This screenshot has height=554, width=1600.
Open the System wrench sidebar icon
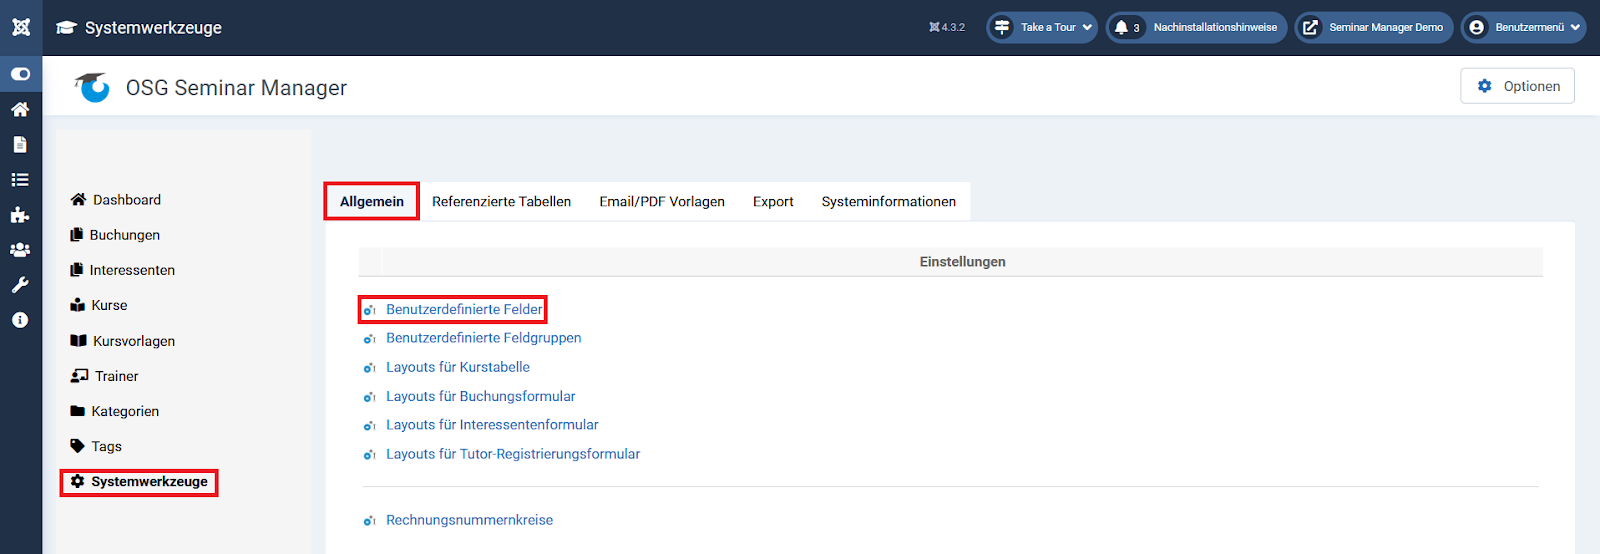pos(20,285)
